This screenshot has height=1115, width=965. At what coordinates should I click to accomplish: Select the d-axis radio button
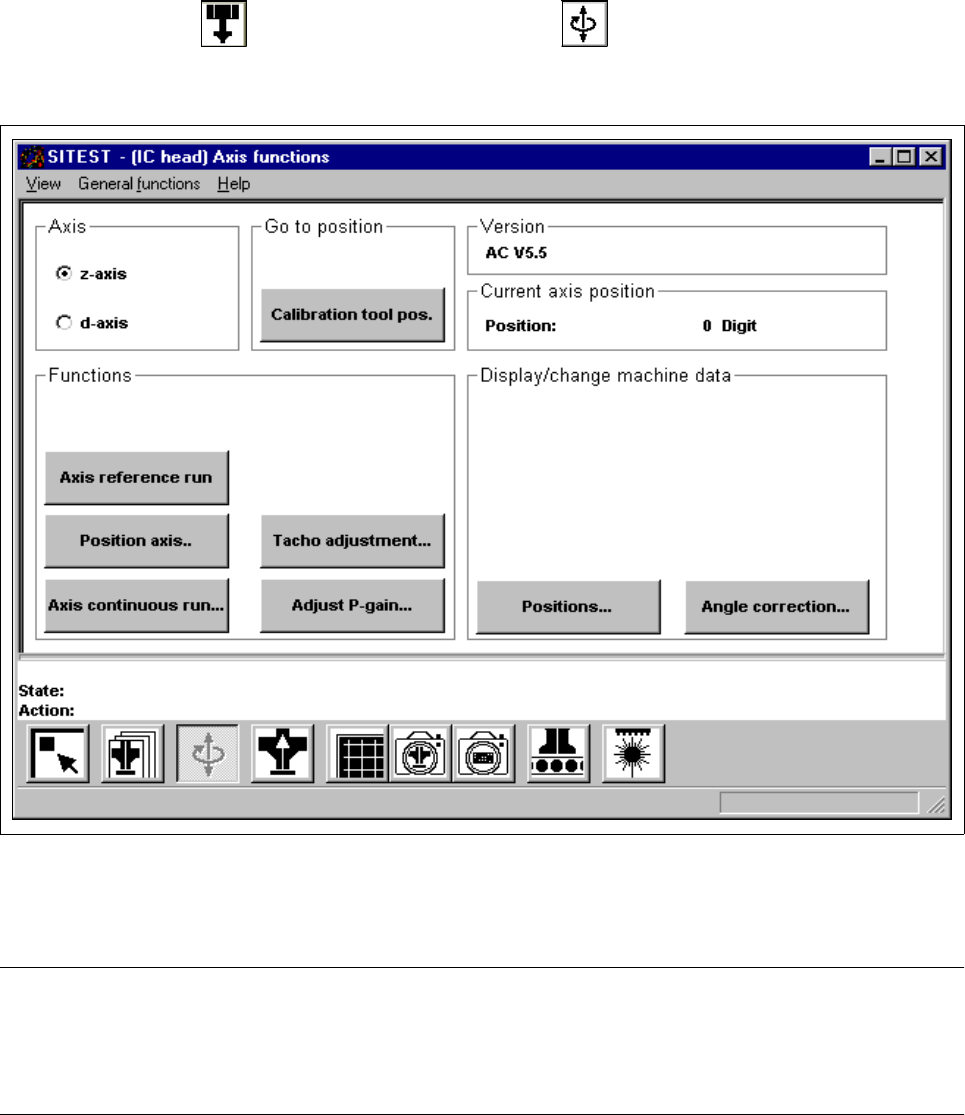(64, 323)
